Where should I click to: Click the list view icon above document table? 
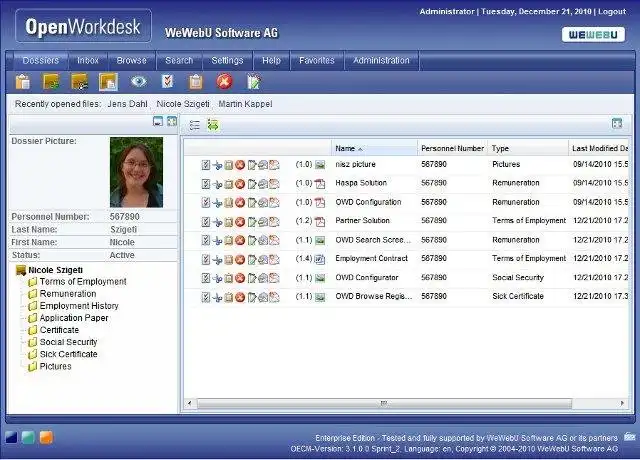pyautogui.click(x=195, y=125)
